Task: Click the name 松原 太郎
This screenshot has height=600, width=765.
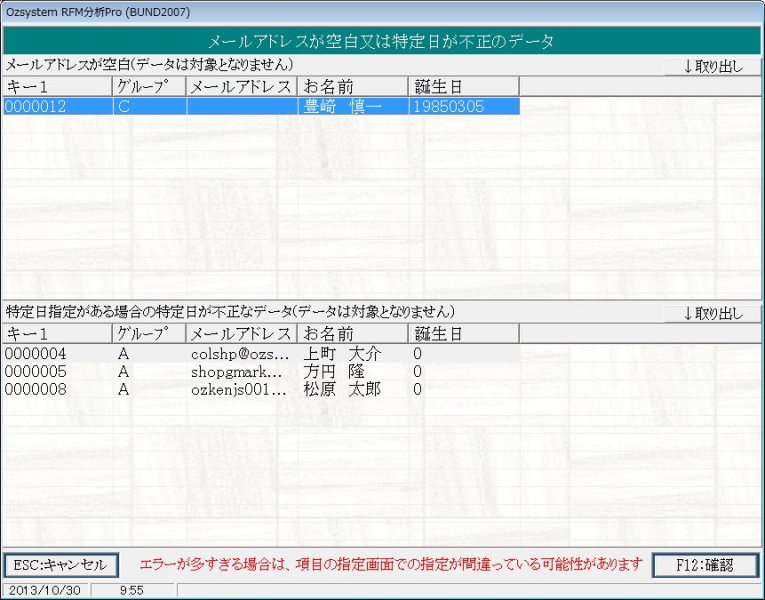Action: pyautogui.click(x=342, y=390)
